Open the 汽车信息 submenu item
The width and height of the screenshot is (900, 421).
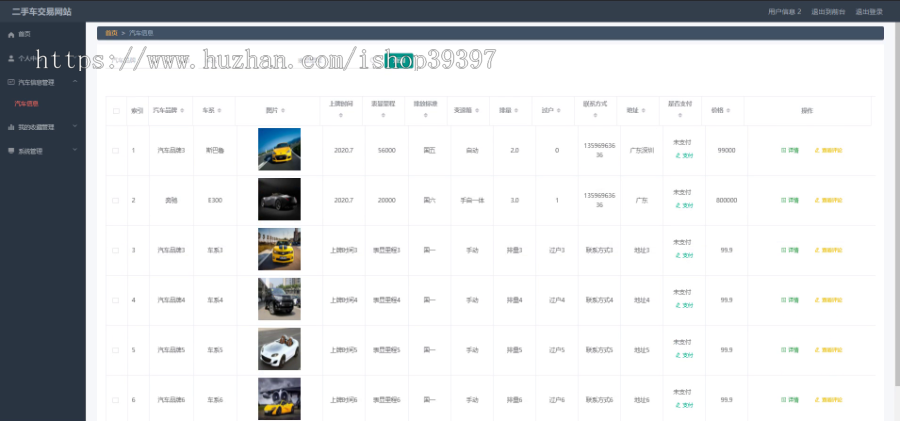pyautogui.click(x=26, y=104)
